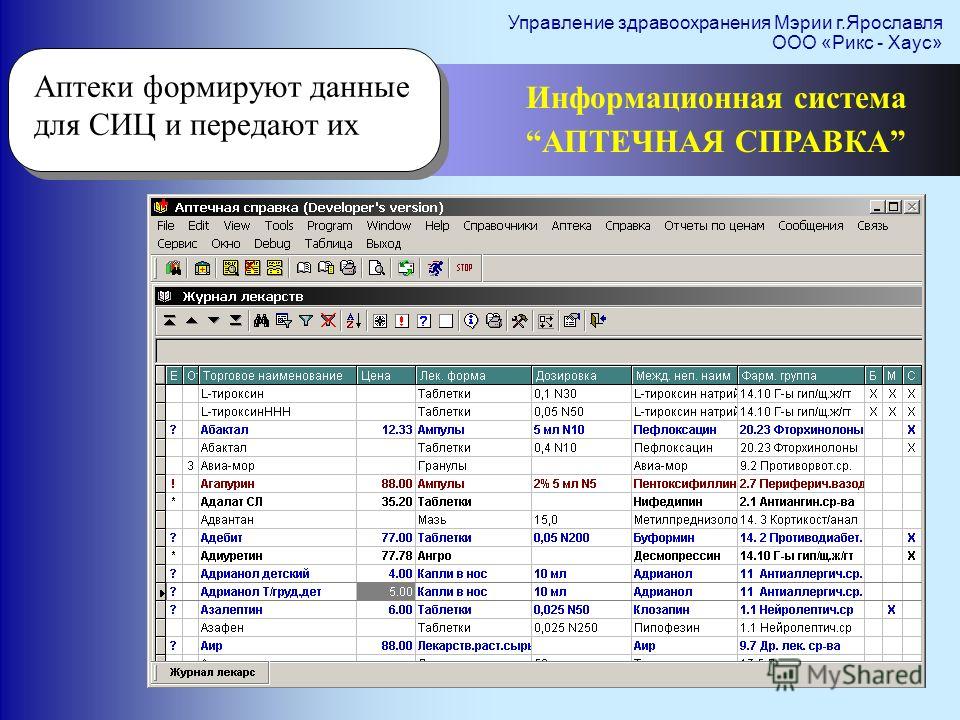
Task: Open the Сообщения menu
Action: 810,225
